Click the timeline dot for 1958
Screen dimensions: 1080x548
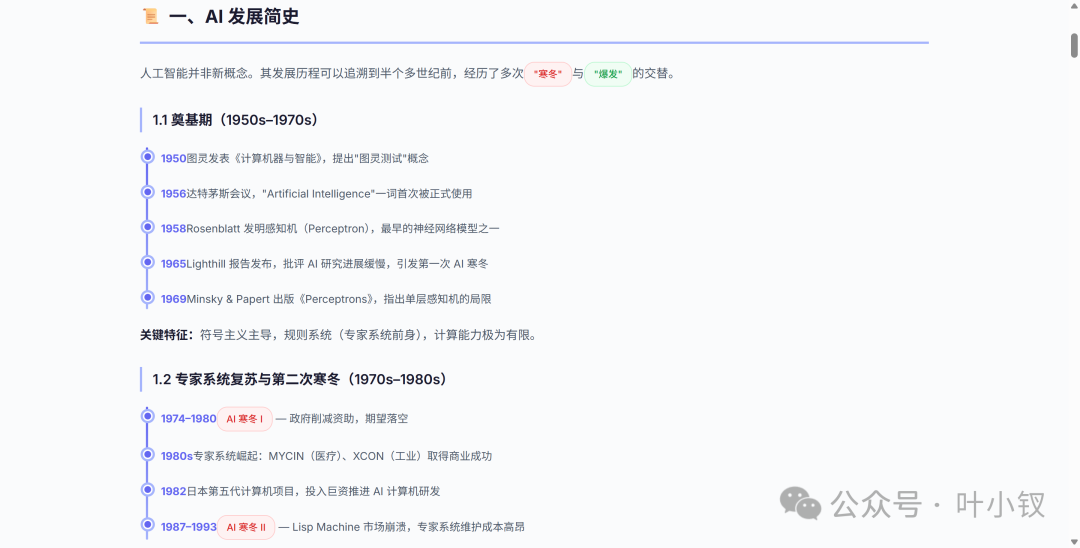[x=147, y=226]
